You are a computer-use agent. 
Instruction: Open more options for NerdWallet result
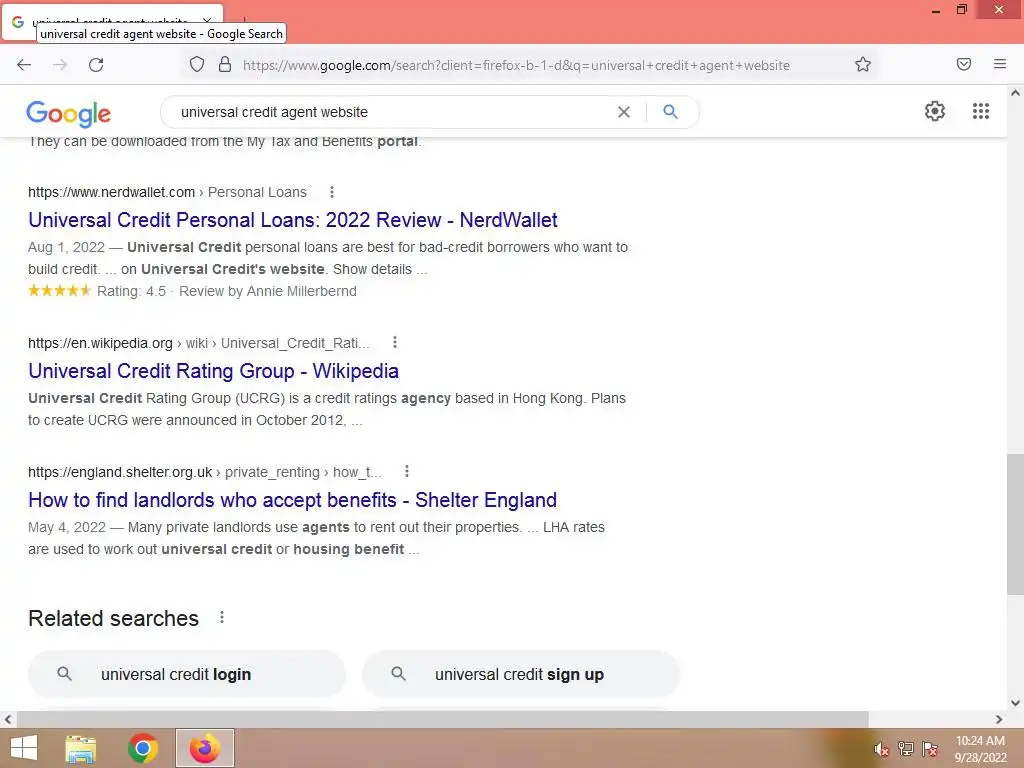(332, 192)
